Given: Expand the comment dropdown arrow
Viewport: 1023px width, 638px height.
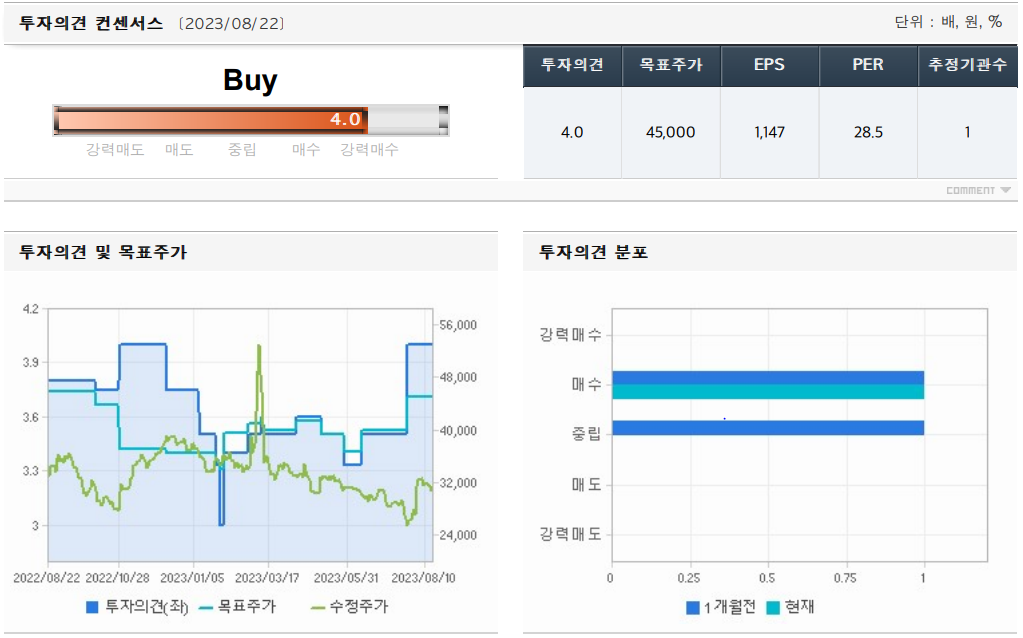Looking at the screenshot, I should coord(1005,190).
